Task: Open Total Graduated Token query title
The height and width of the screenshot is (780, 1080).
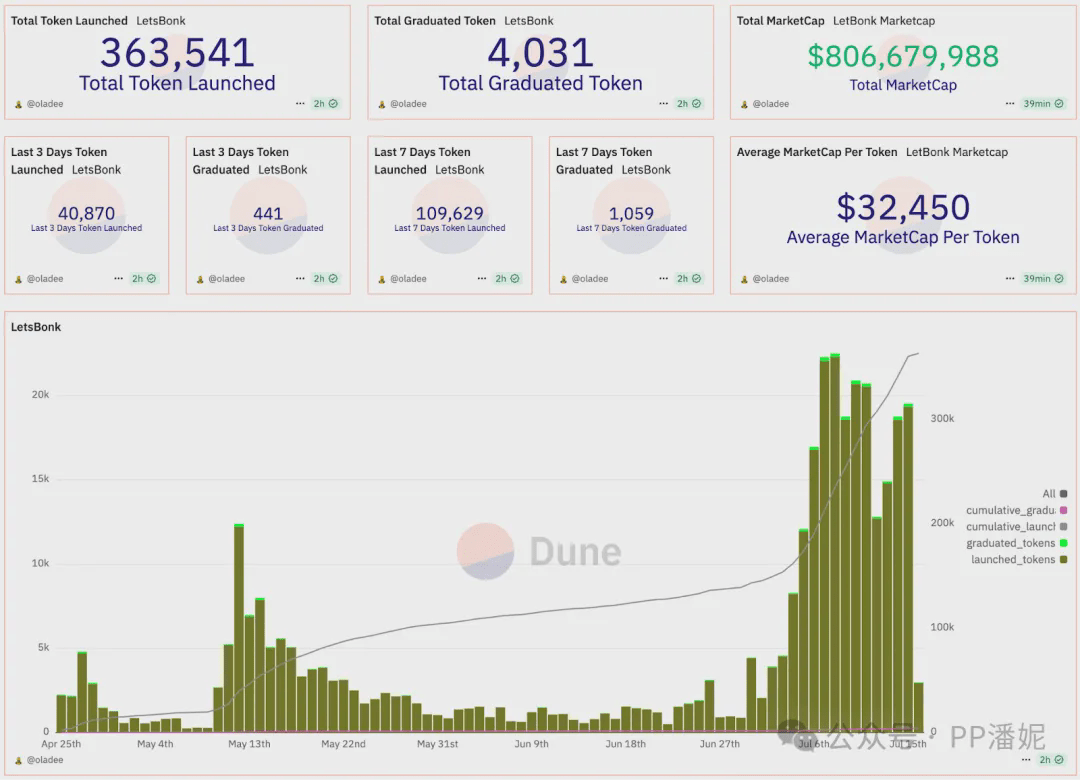Action: (435, 21)
